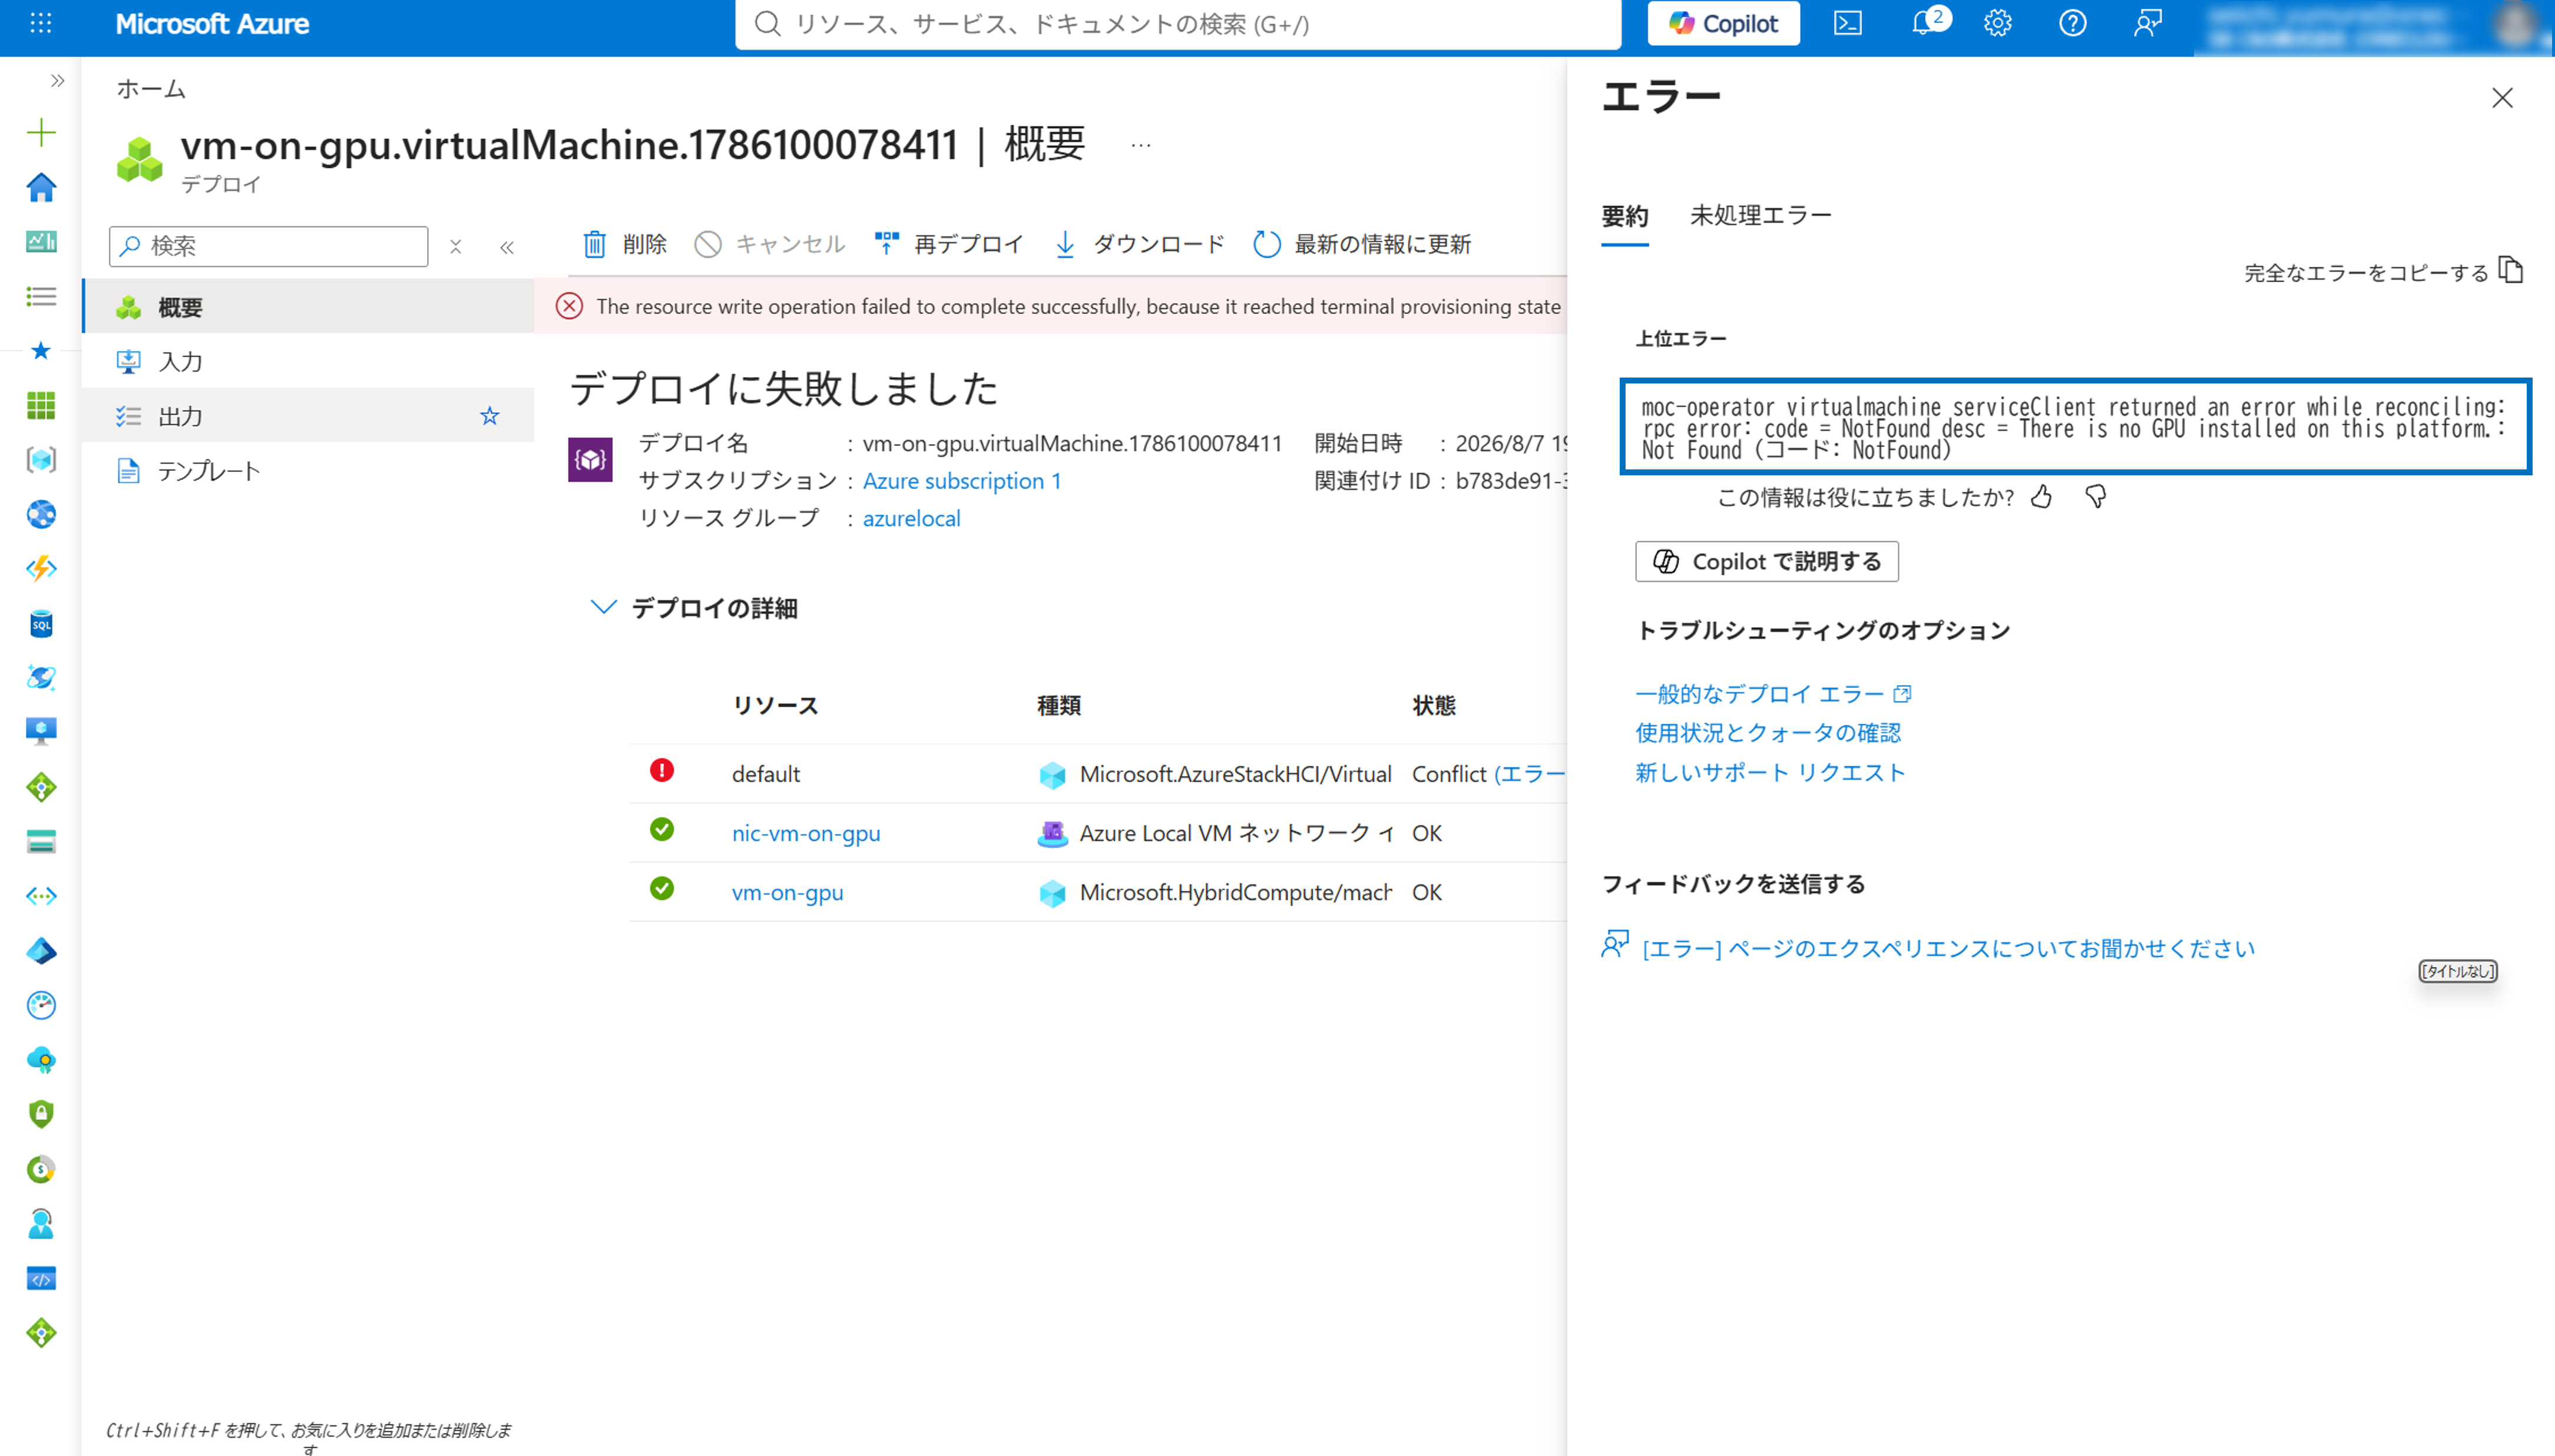Click the create a resource plus icon
The height and width of the screenshot is (1456, 2555).
[41, 133]
